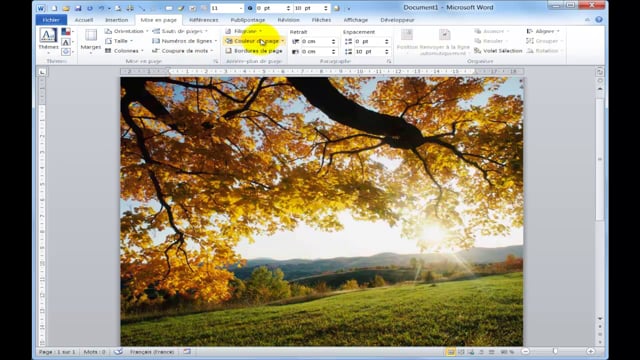Switch to Affichage tab
The image size is (640, 360).
click(x=356, y=20)
